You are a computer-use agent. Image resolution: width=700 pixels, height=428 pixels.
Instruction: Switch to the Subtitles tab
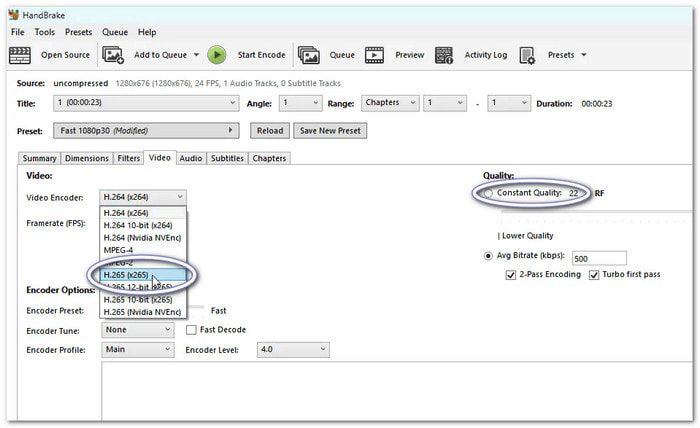(x=227, y=158)
